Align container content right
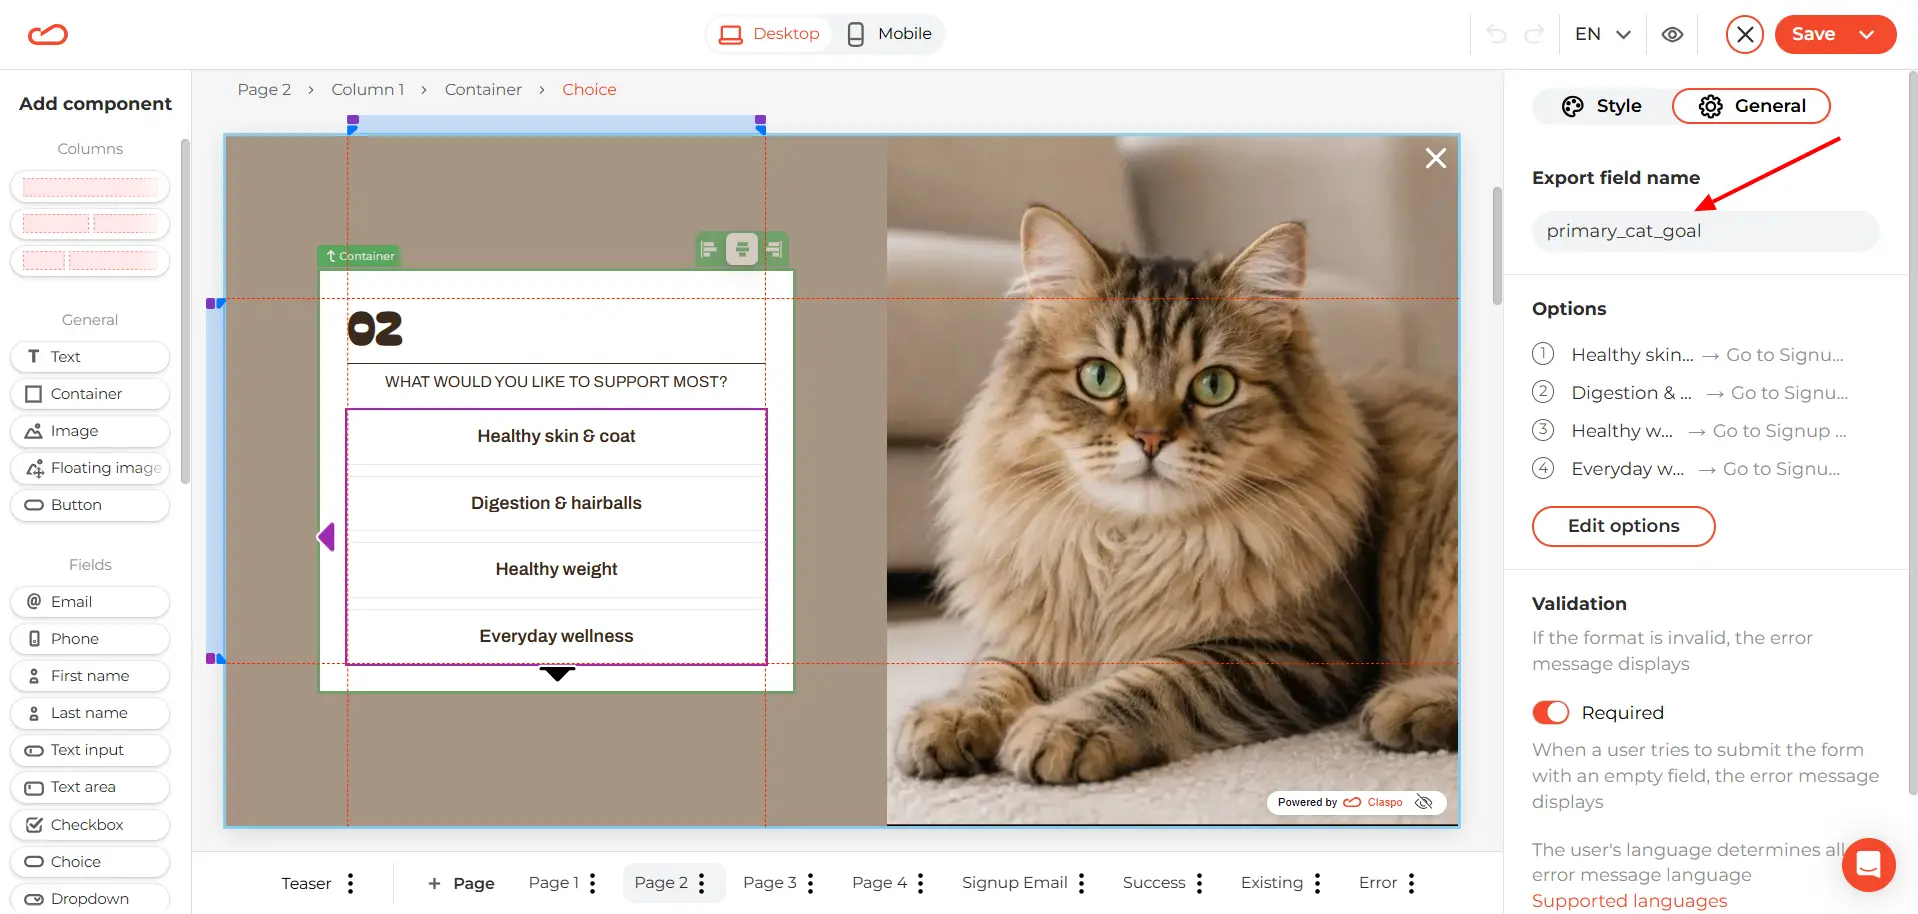 click(774, 249)
